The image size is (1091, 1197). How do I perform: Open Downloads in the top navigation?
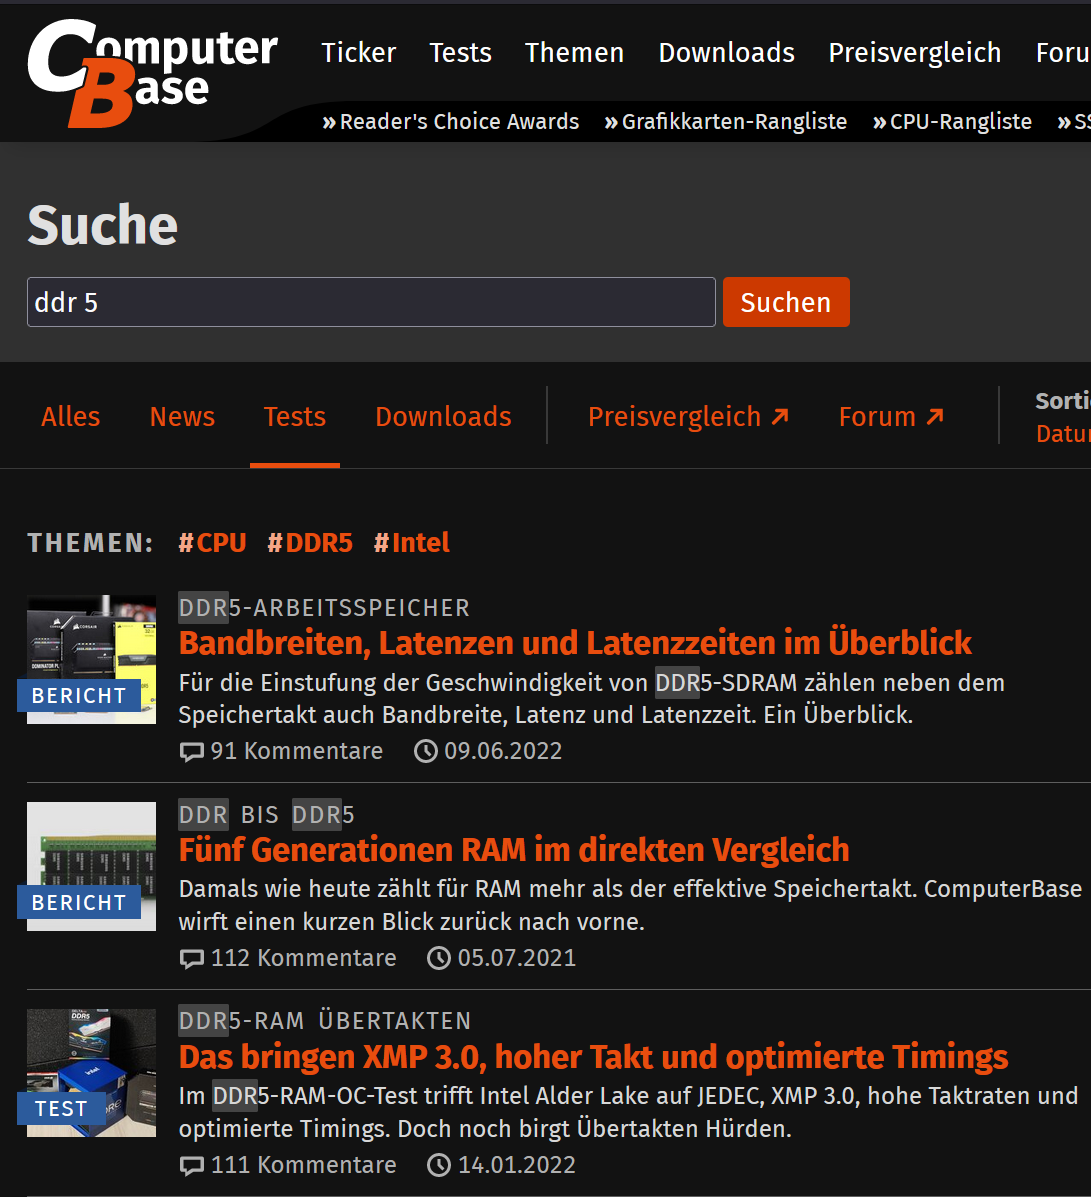[x=726, y=53]
